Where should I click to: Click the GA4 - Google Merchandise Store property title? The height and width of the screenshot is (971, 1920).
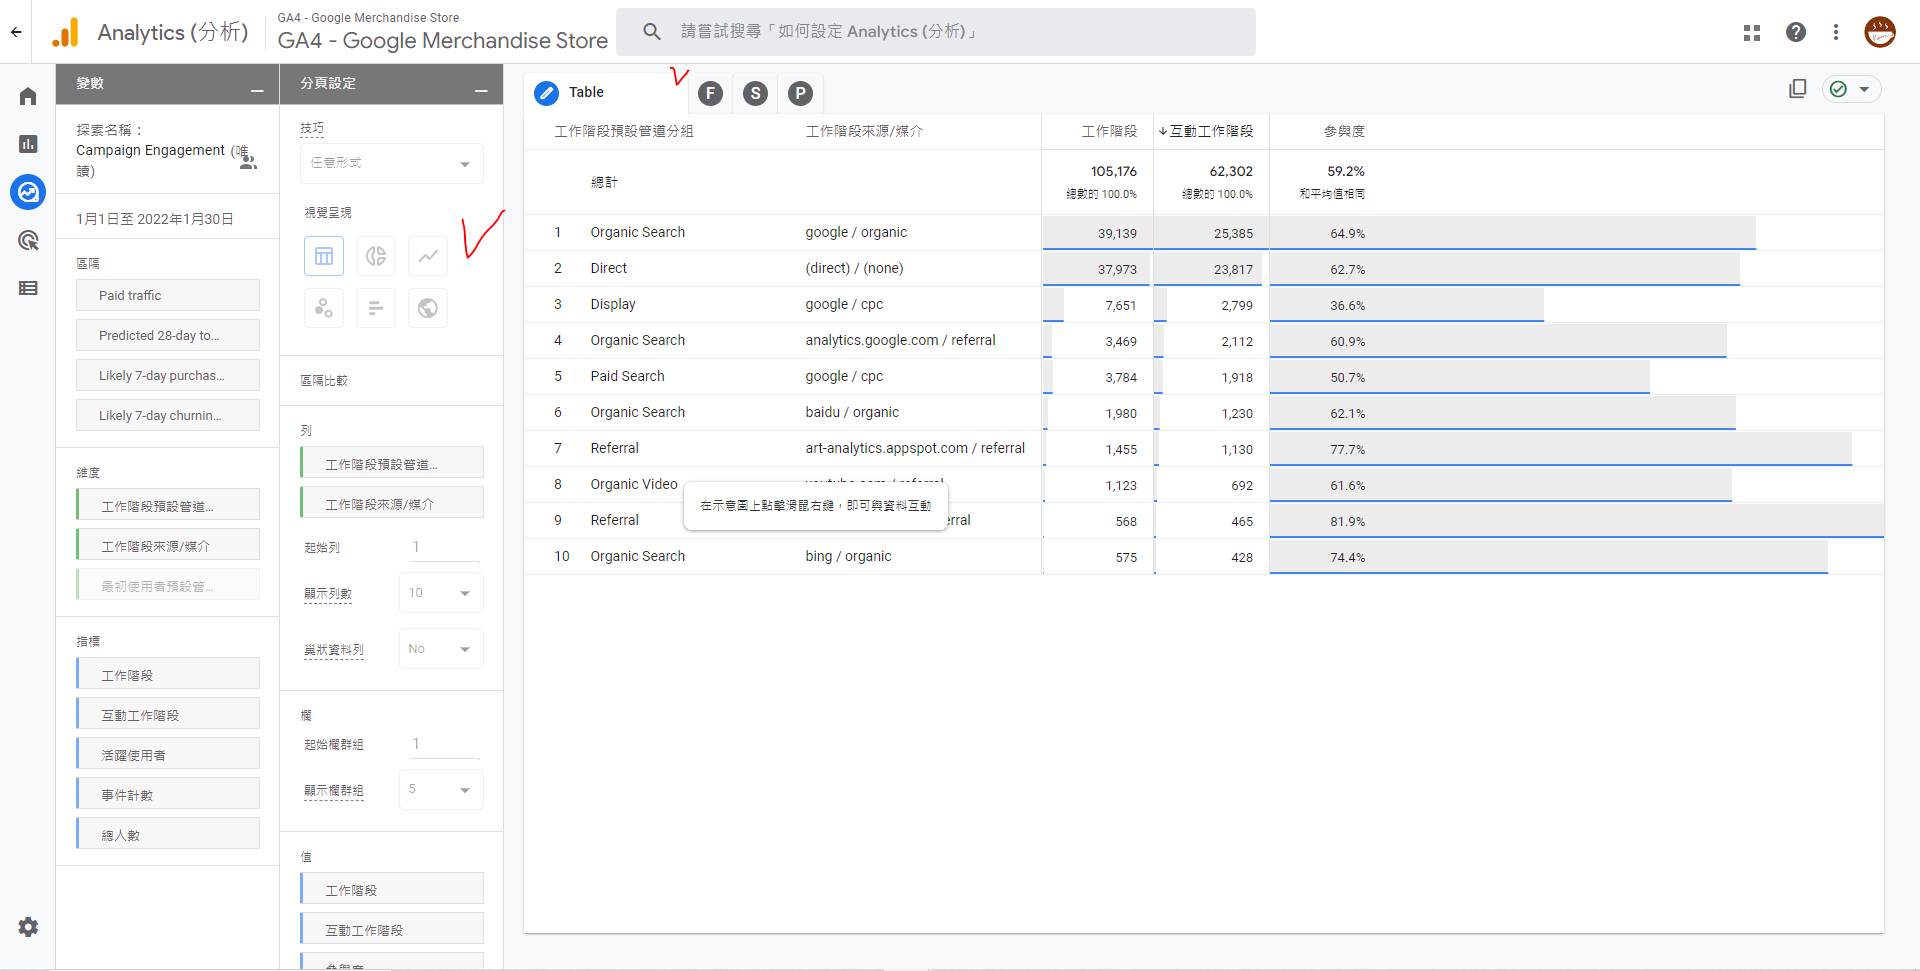(x=442, y=41)
